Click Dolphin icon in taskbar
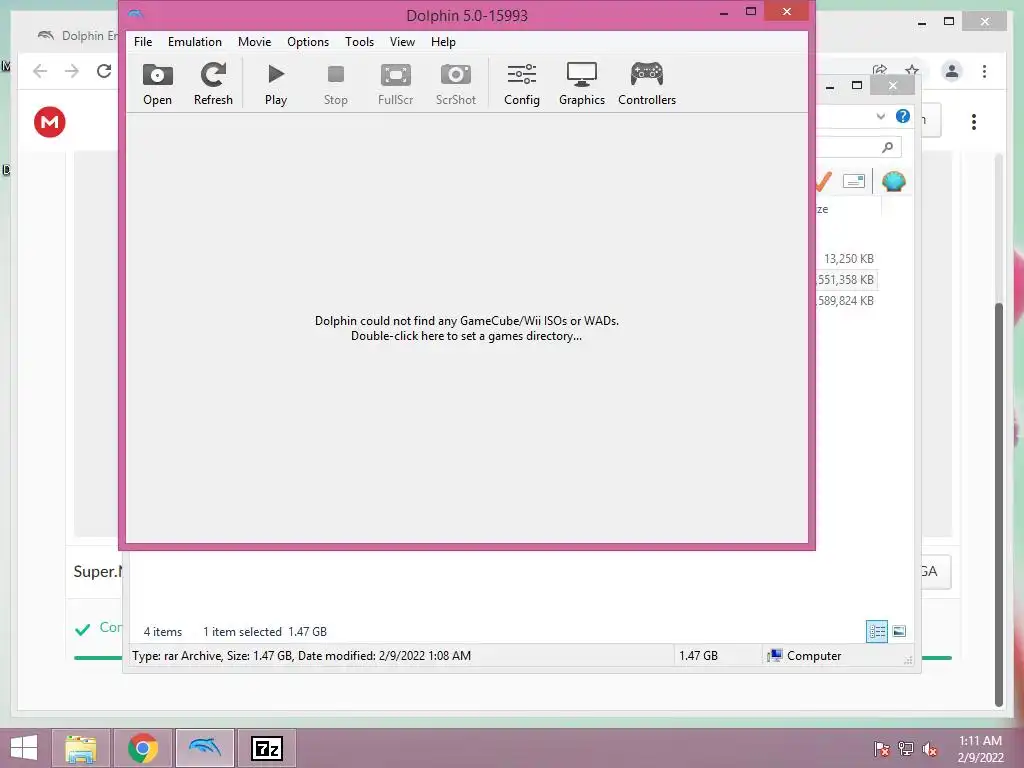The image size is (1024, 768). (x=204, y=748)
